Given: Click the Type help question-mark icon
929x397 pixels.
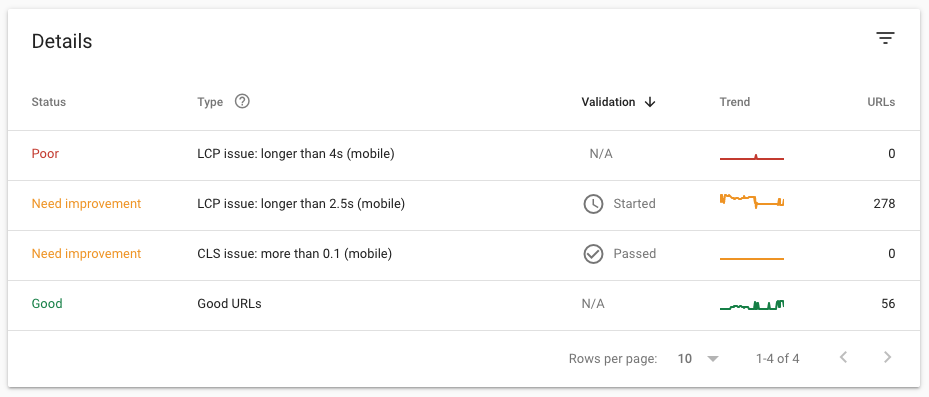Looking at the screenshot, I should tap(242, 101).
